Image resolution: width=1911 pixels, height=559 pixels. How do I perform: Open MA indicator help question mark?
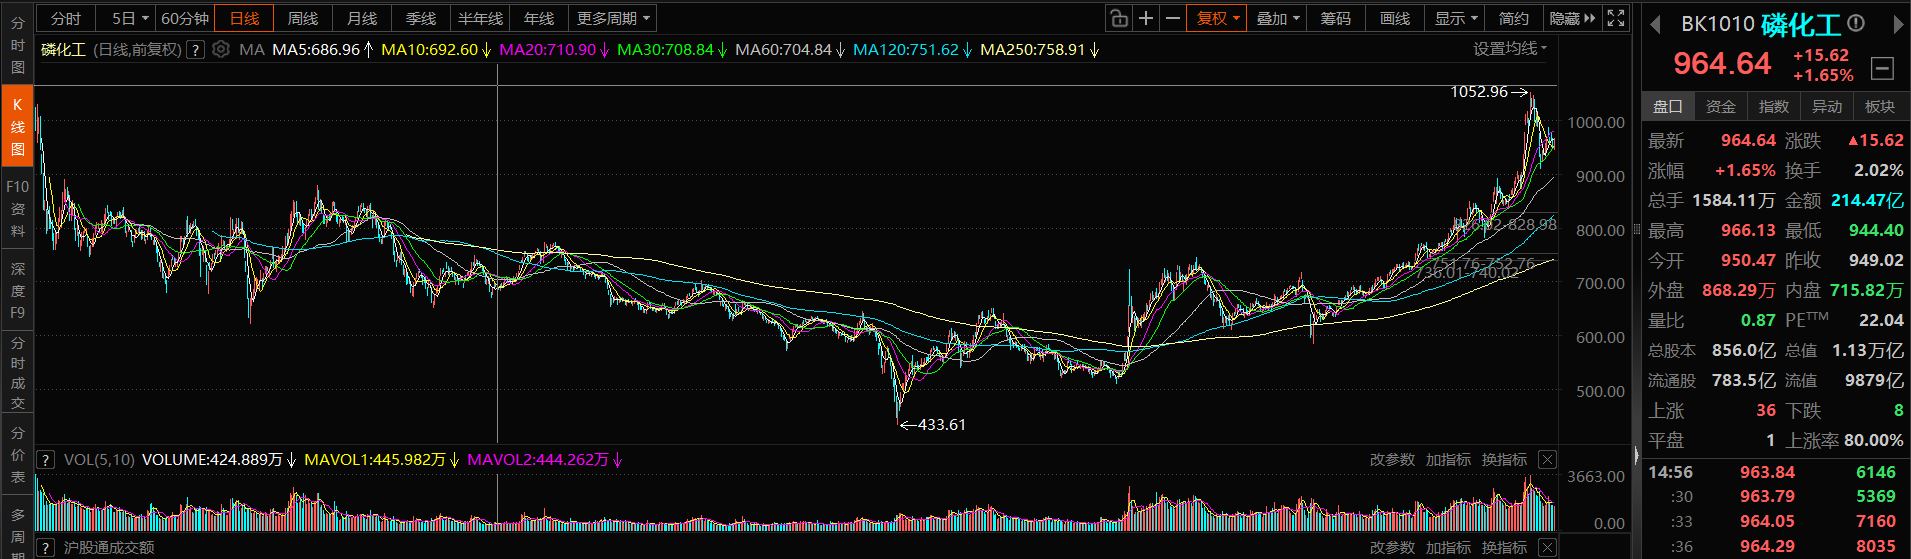click(195, 49)
